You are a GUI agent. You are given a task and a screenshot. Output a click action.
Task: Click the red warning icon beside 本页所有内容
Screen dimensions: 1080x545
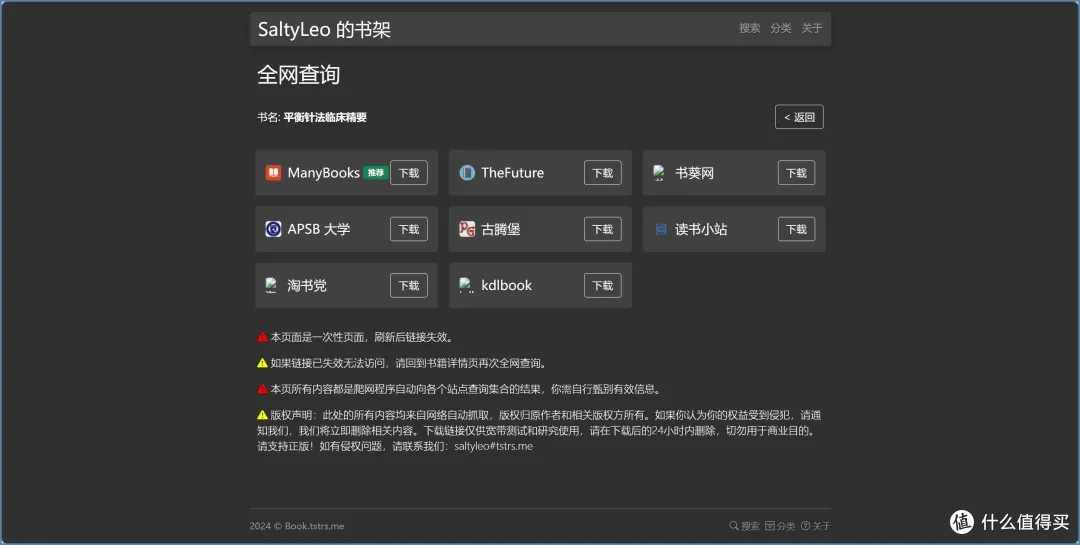pos(262,389)
